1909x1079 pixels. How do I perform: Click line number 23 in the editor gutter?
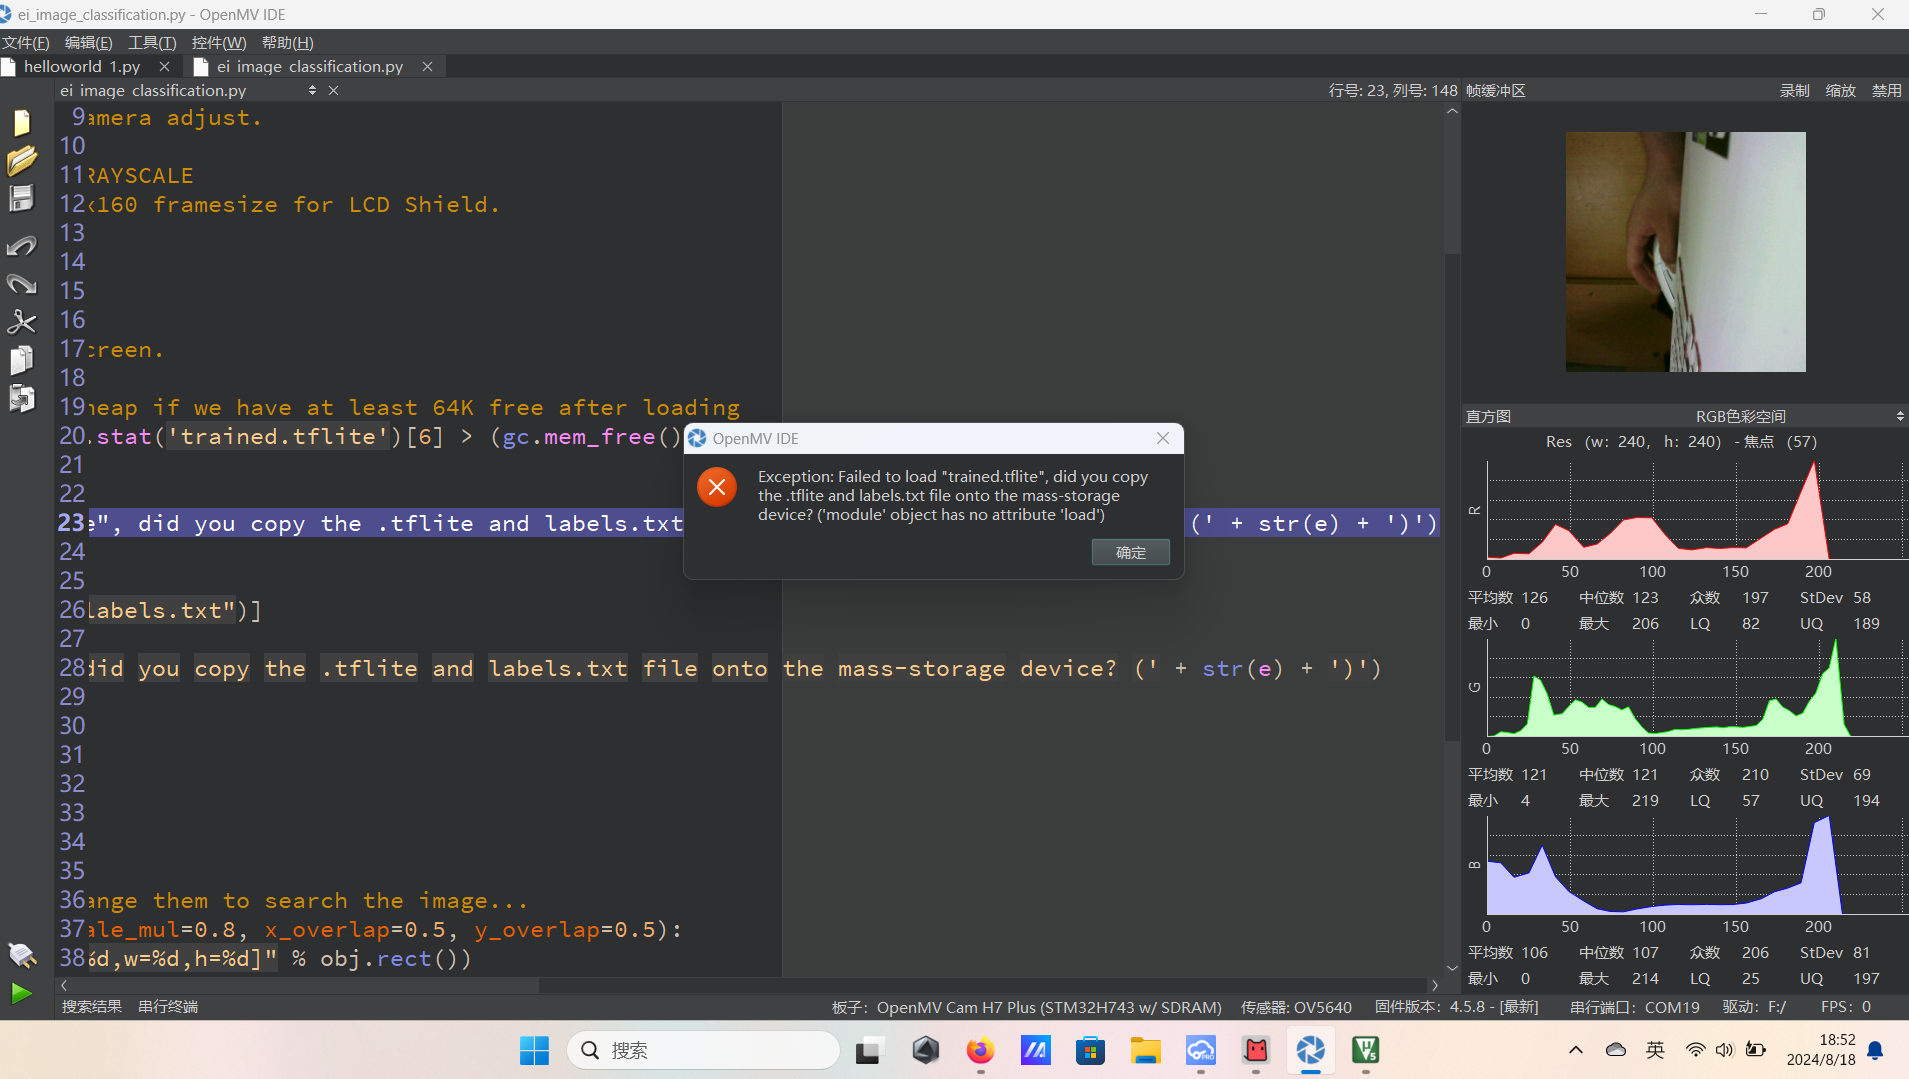coord(71,523)
